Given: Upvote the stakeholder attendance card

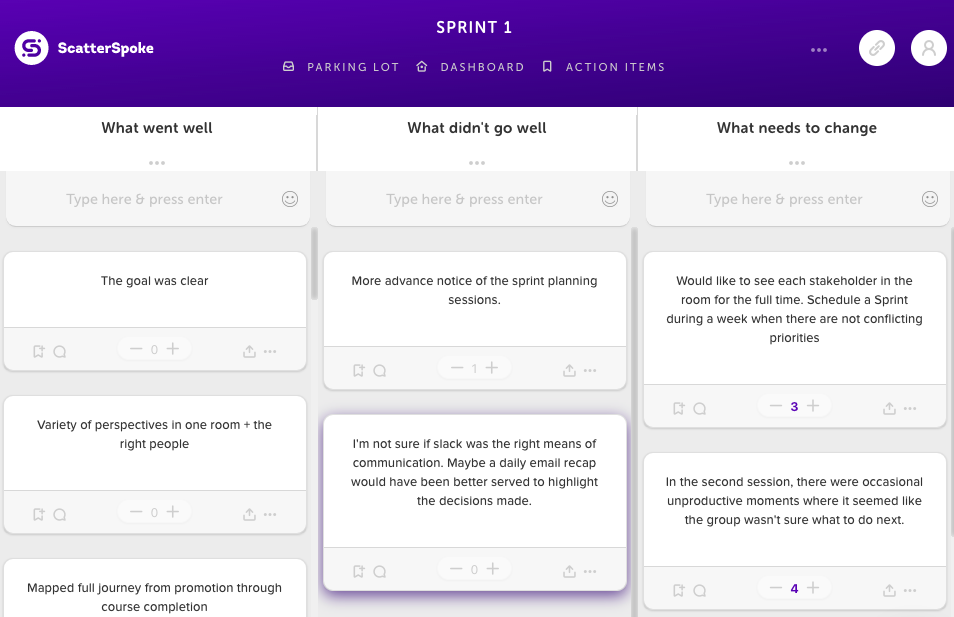Looking at the screenshot, I should click(813, 406).
